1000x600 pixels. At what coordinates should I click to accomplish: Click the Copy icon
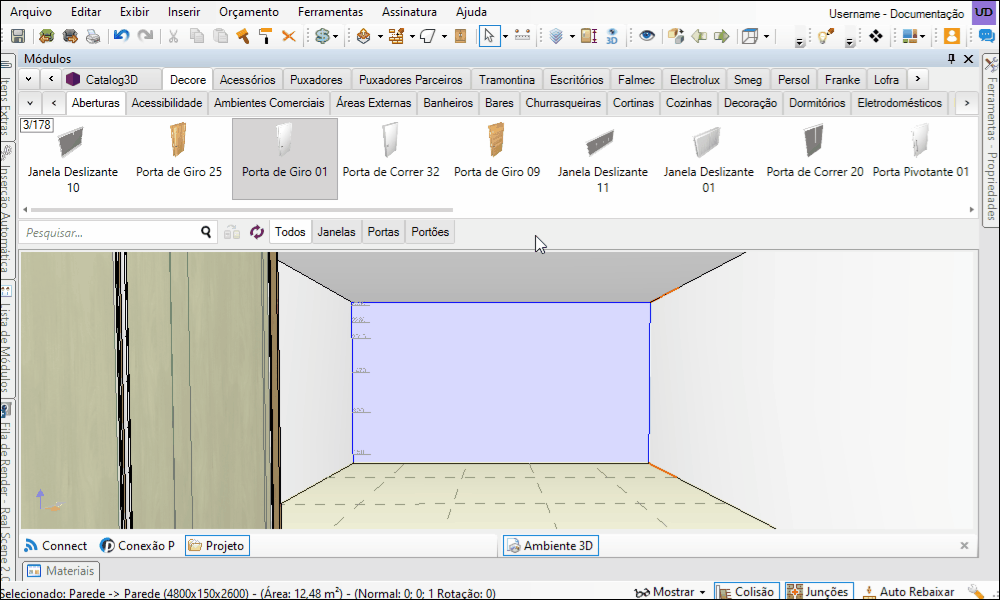click(x=197, y=36)
